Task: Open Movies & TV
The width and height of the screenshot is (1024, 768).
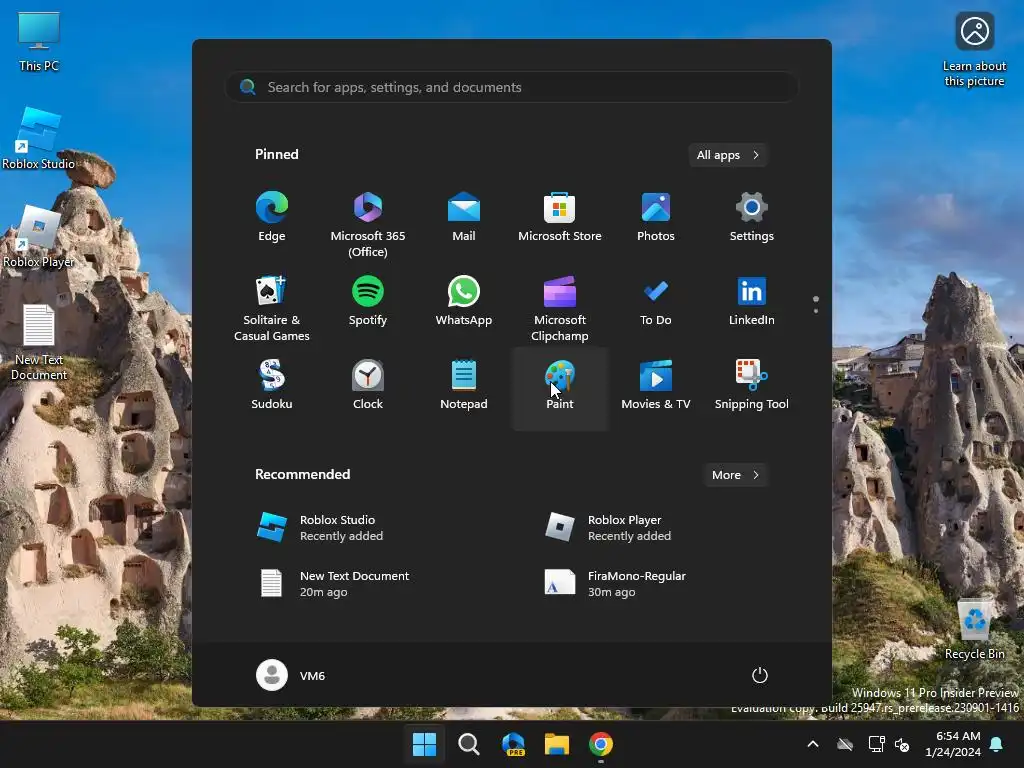Action: [x=656, y=385]
